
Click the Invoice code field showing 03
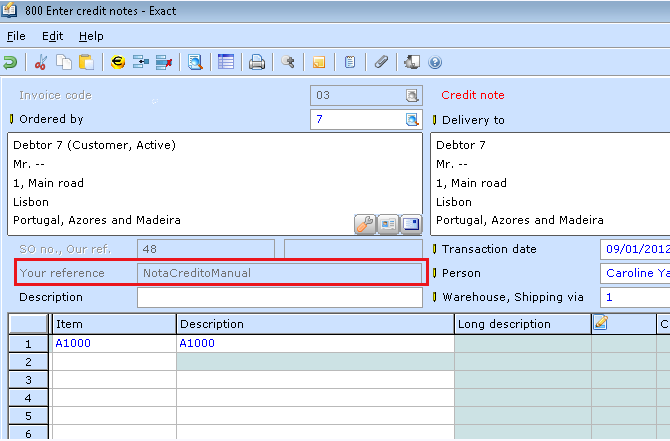[366, 95]
